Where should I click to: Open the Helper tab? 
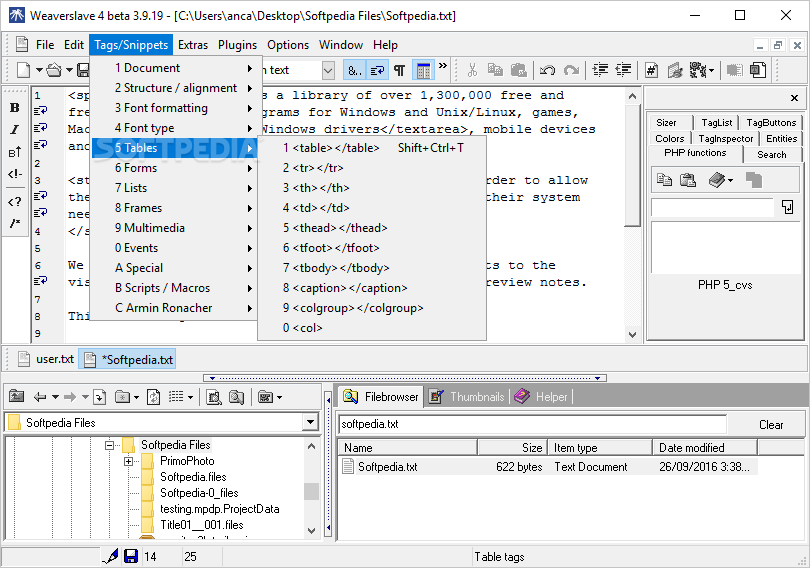pyautogui.click(x=541, y=397)
